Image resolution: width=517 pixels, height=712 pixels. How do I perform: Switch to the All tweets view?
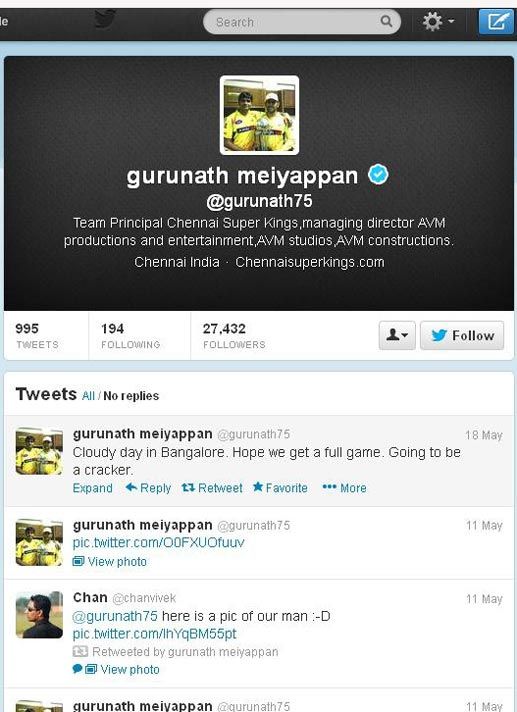tap(89, 396)
